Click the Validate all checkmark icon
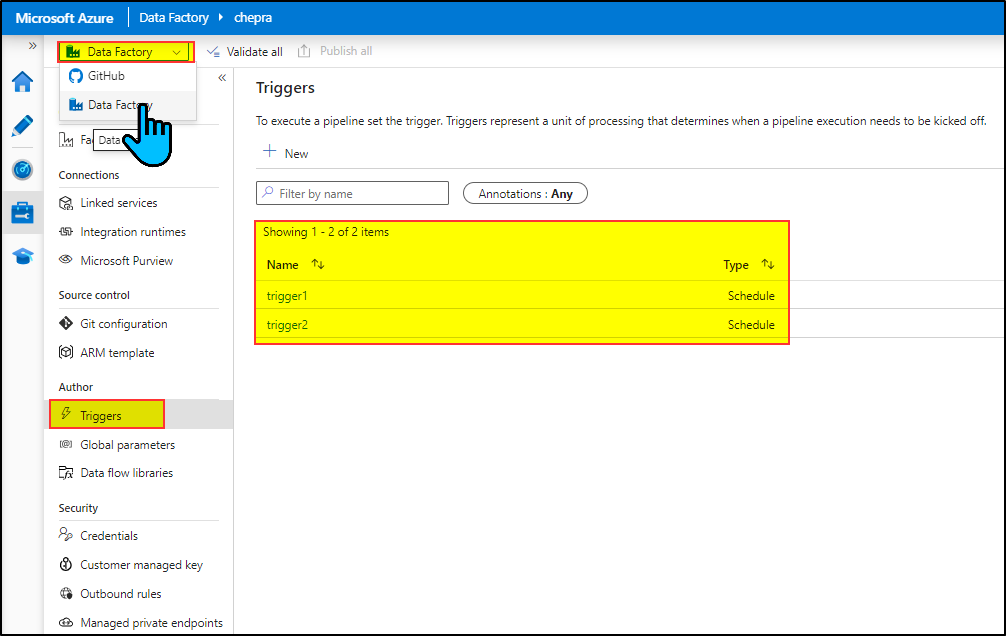This screenshot has height=636, width=1006. (214, 51)
